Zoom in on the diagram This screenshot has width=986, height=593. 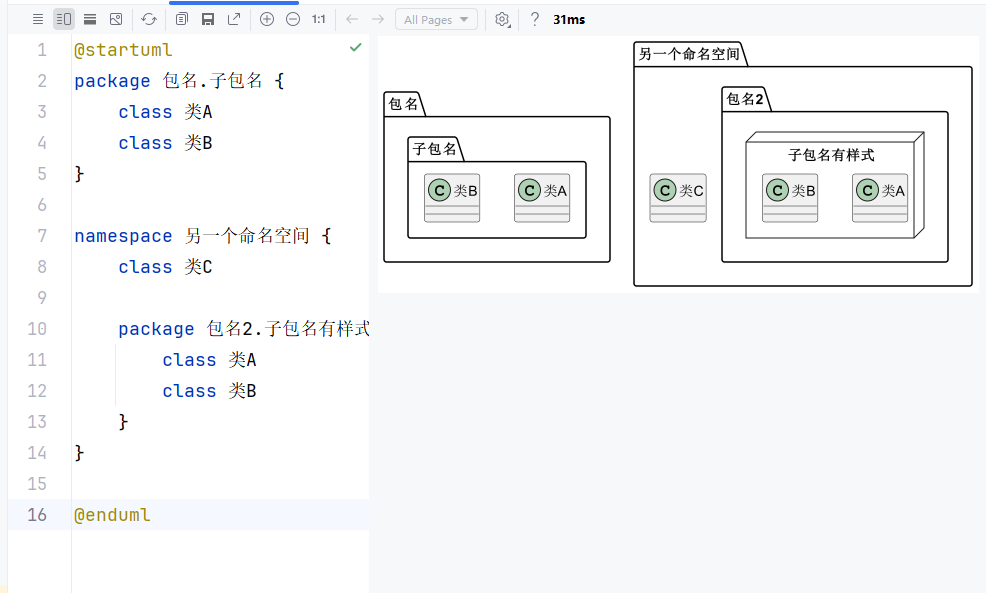click(x=267, y=19)
